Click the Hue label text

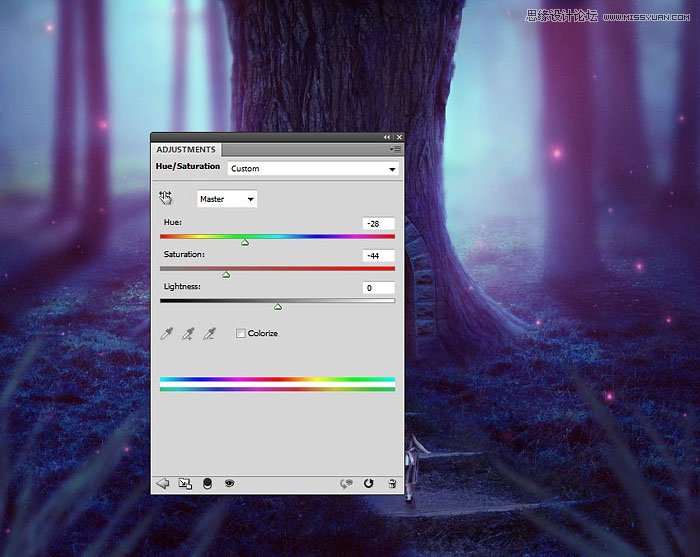point(173,222)
